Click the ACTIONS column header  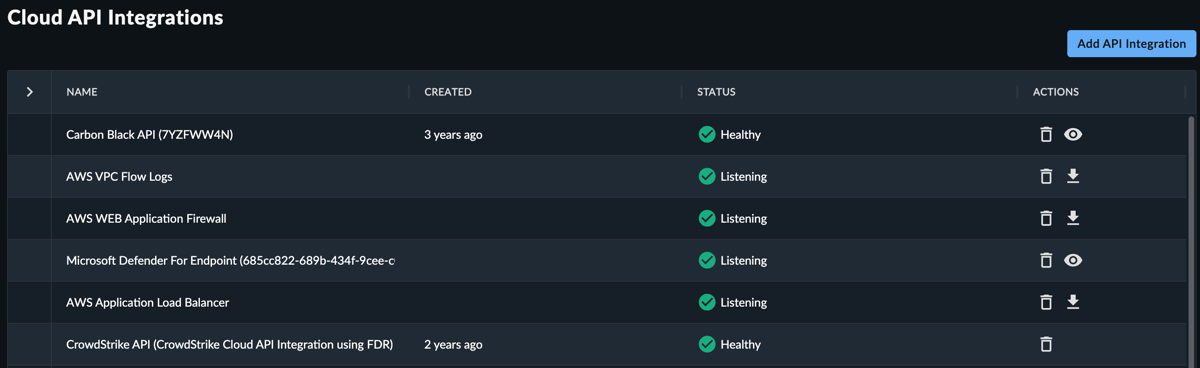(1056, 92)
